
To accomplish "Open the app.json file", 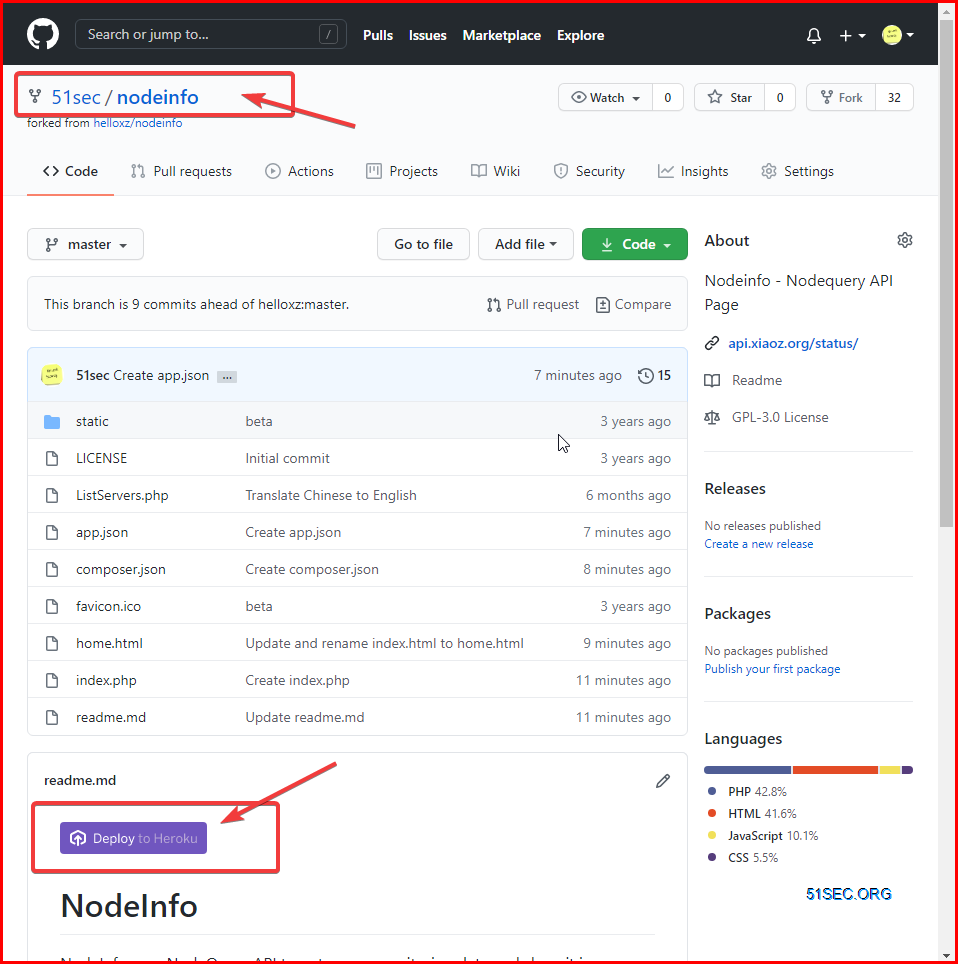I will (102, 532).
